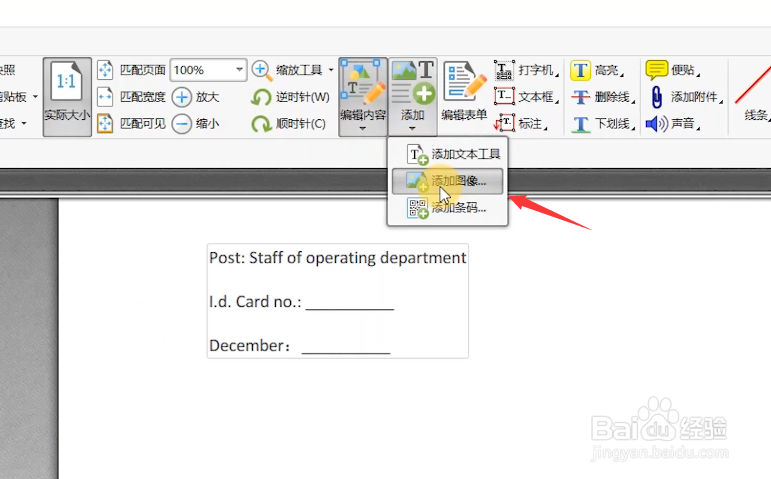Image resolution: width=771 pixels, height=479 pixels.
Task: Expand the Zoom Tool dropdown arrow
Action: click(x=331, y=70)
